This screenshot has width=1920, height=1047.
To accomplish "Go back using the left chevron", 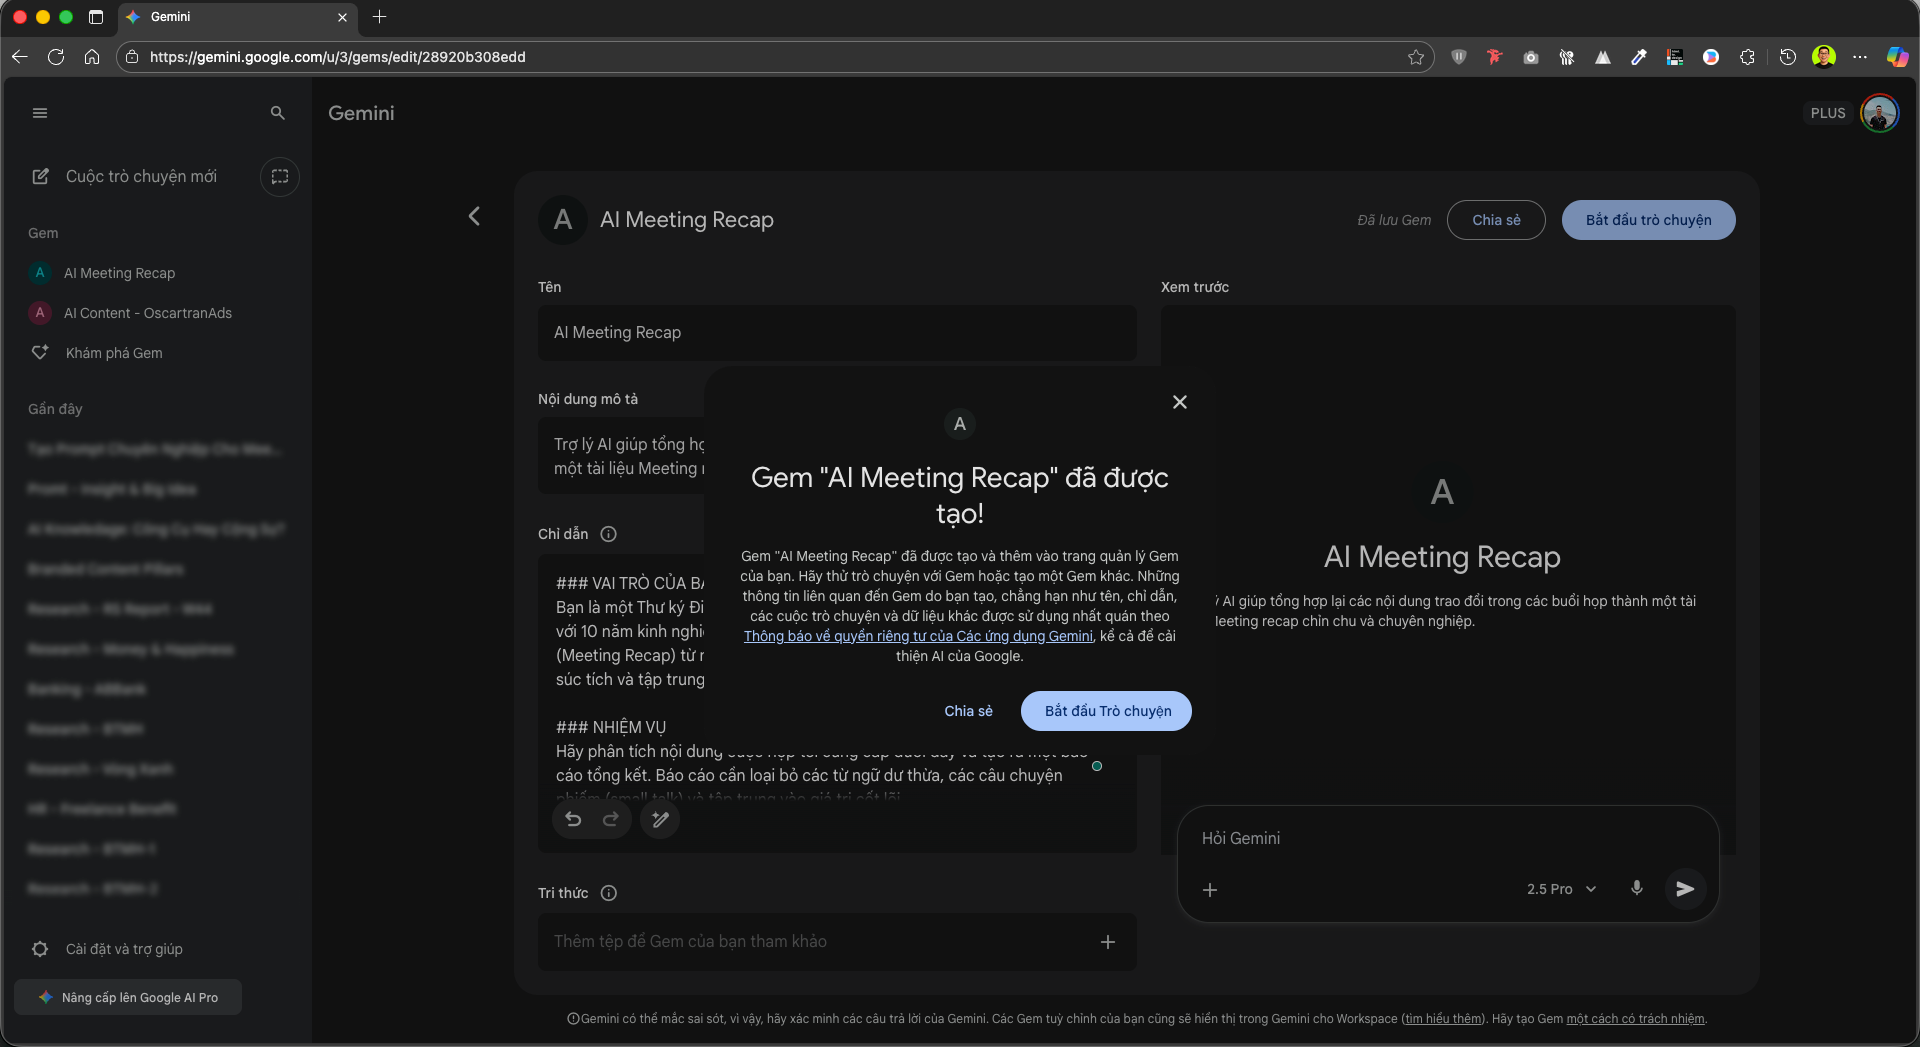I will coord(475,216).
